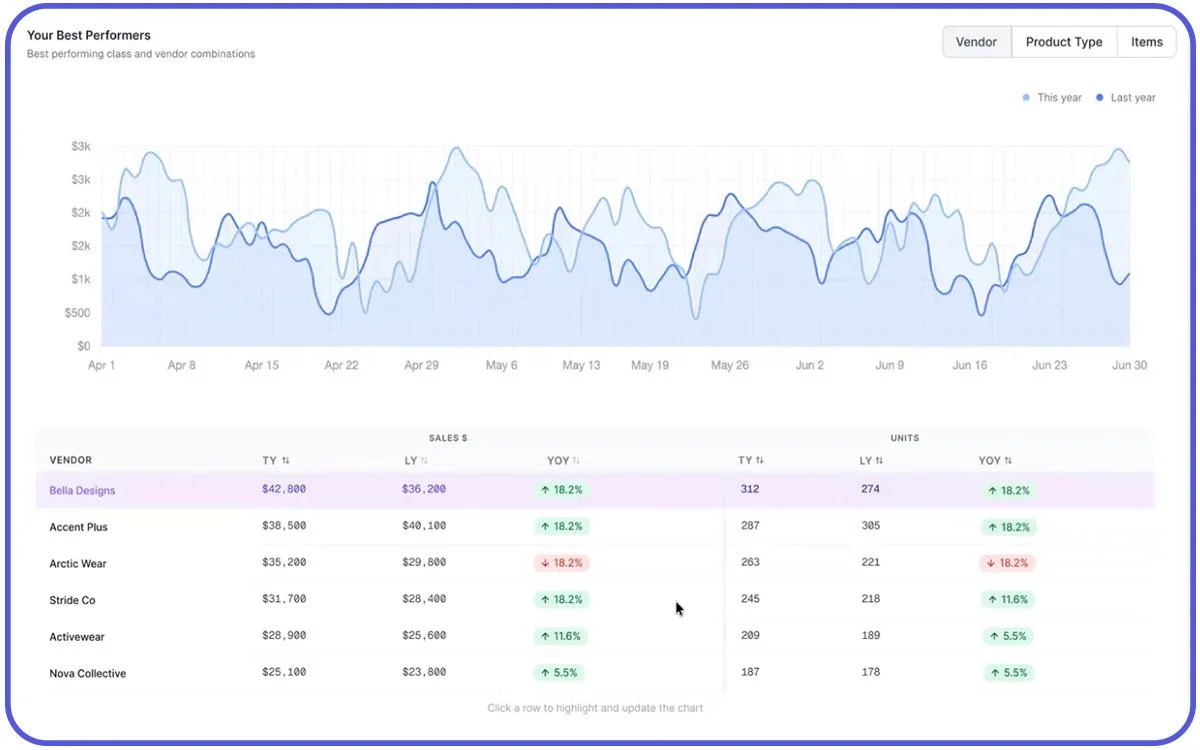
Task: Click units value 209 for Activewear
Action: [750, 636]
